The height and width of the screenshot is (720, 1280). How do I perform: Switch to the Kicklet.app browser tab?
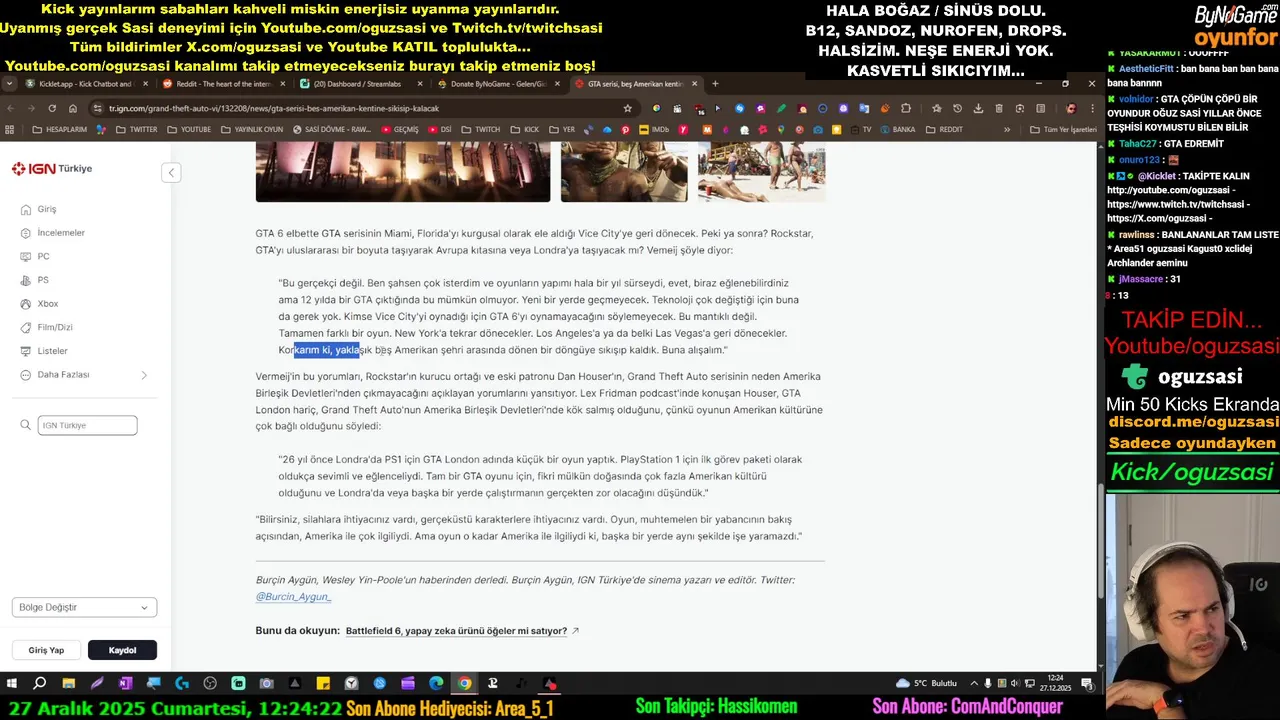coord(87,84)
